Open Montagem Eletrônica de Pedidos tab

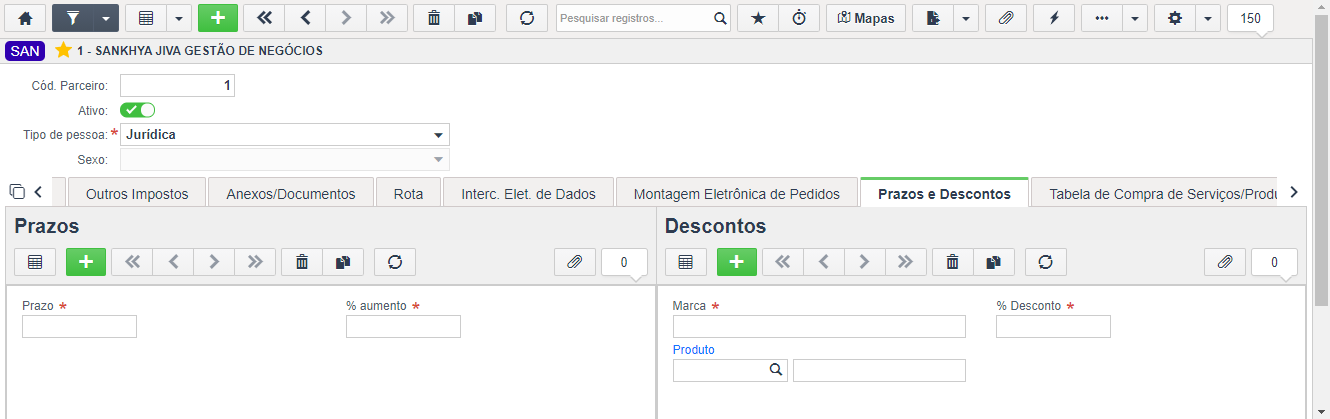pos(737,193)
